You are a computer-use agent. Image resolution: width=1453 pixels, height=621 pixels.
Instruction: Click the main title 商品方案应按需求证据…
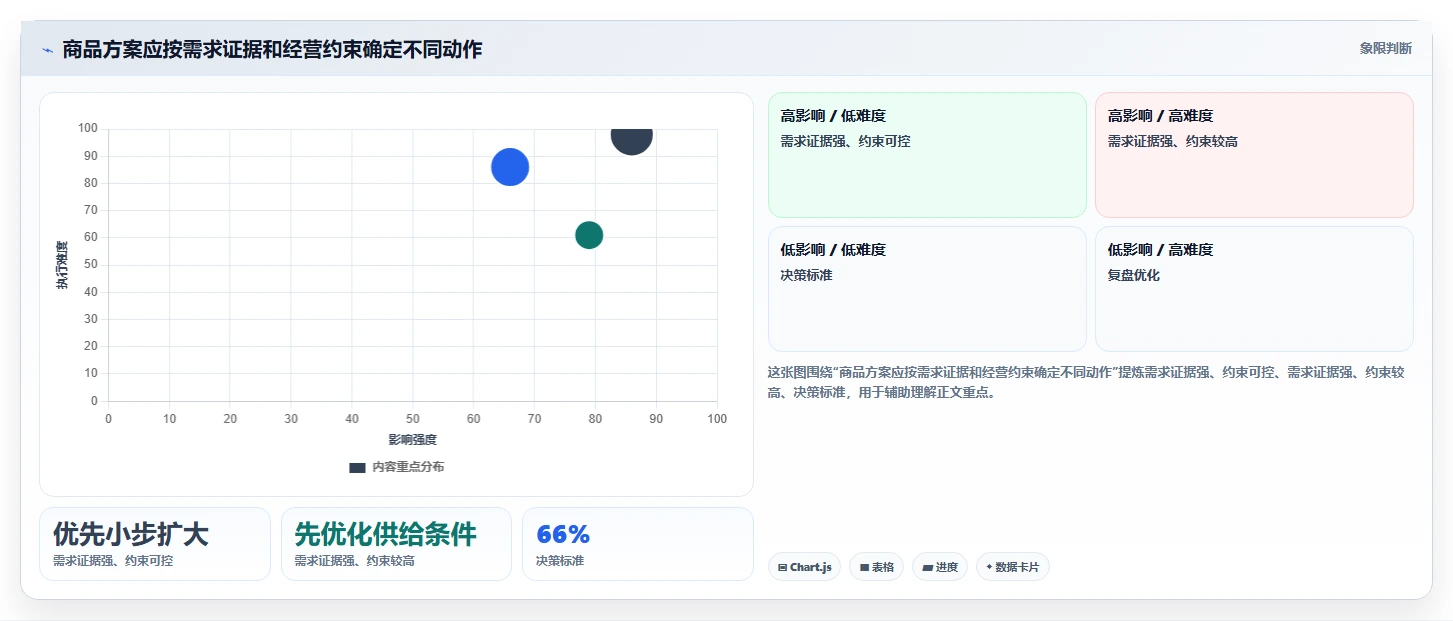click(x=272, y=49)
